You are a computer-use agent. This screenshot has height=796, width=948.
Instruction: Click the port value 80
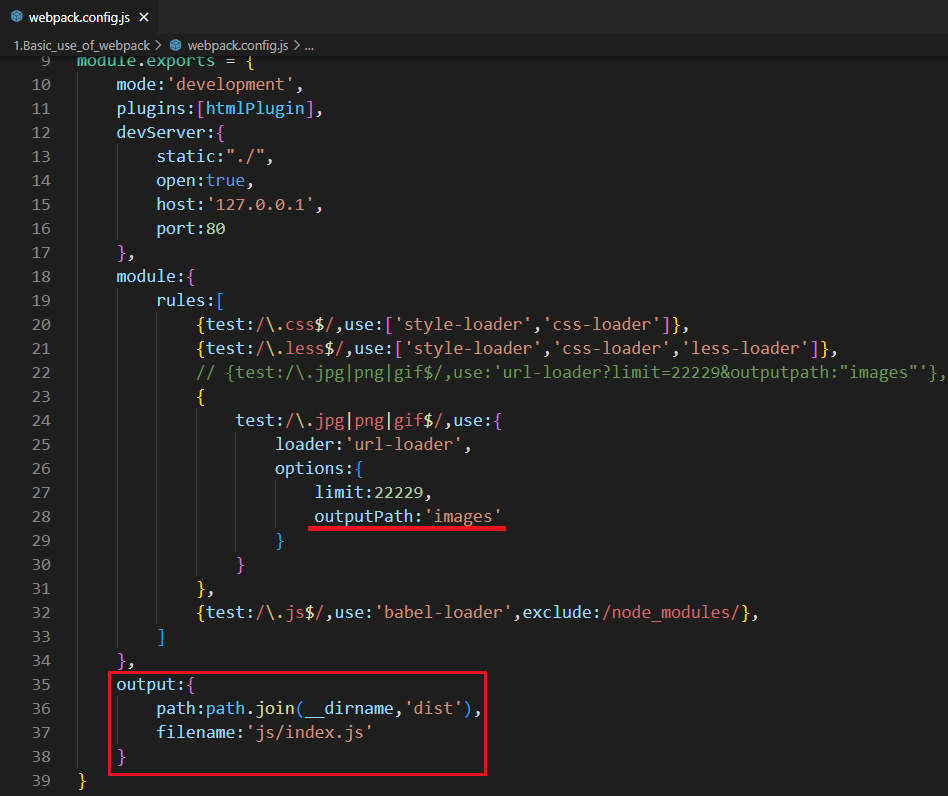215,229
